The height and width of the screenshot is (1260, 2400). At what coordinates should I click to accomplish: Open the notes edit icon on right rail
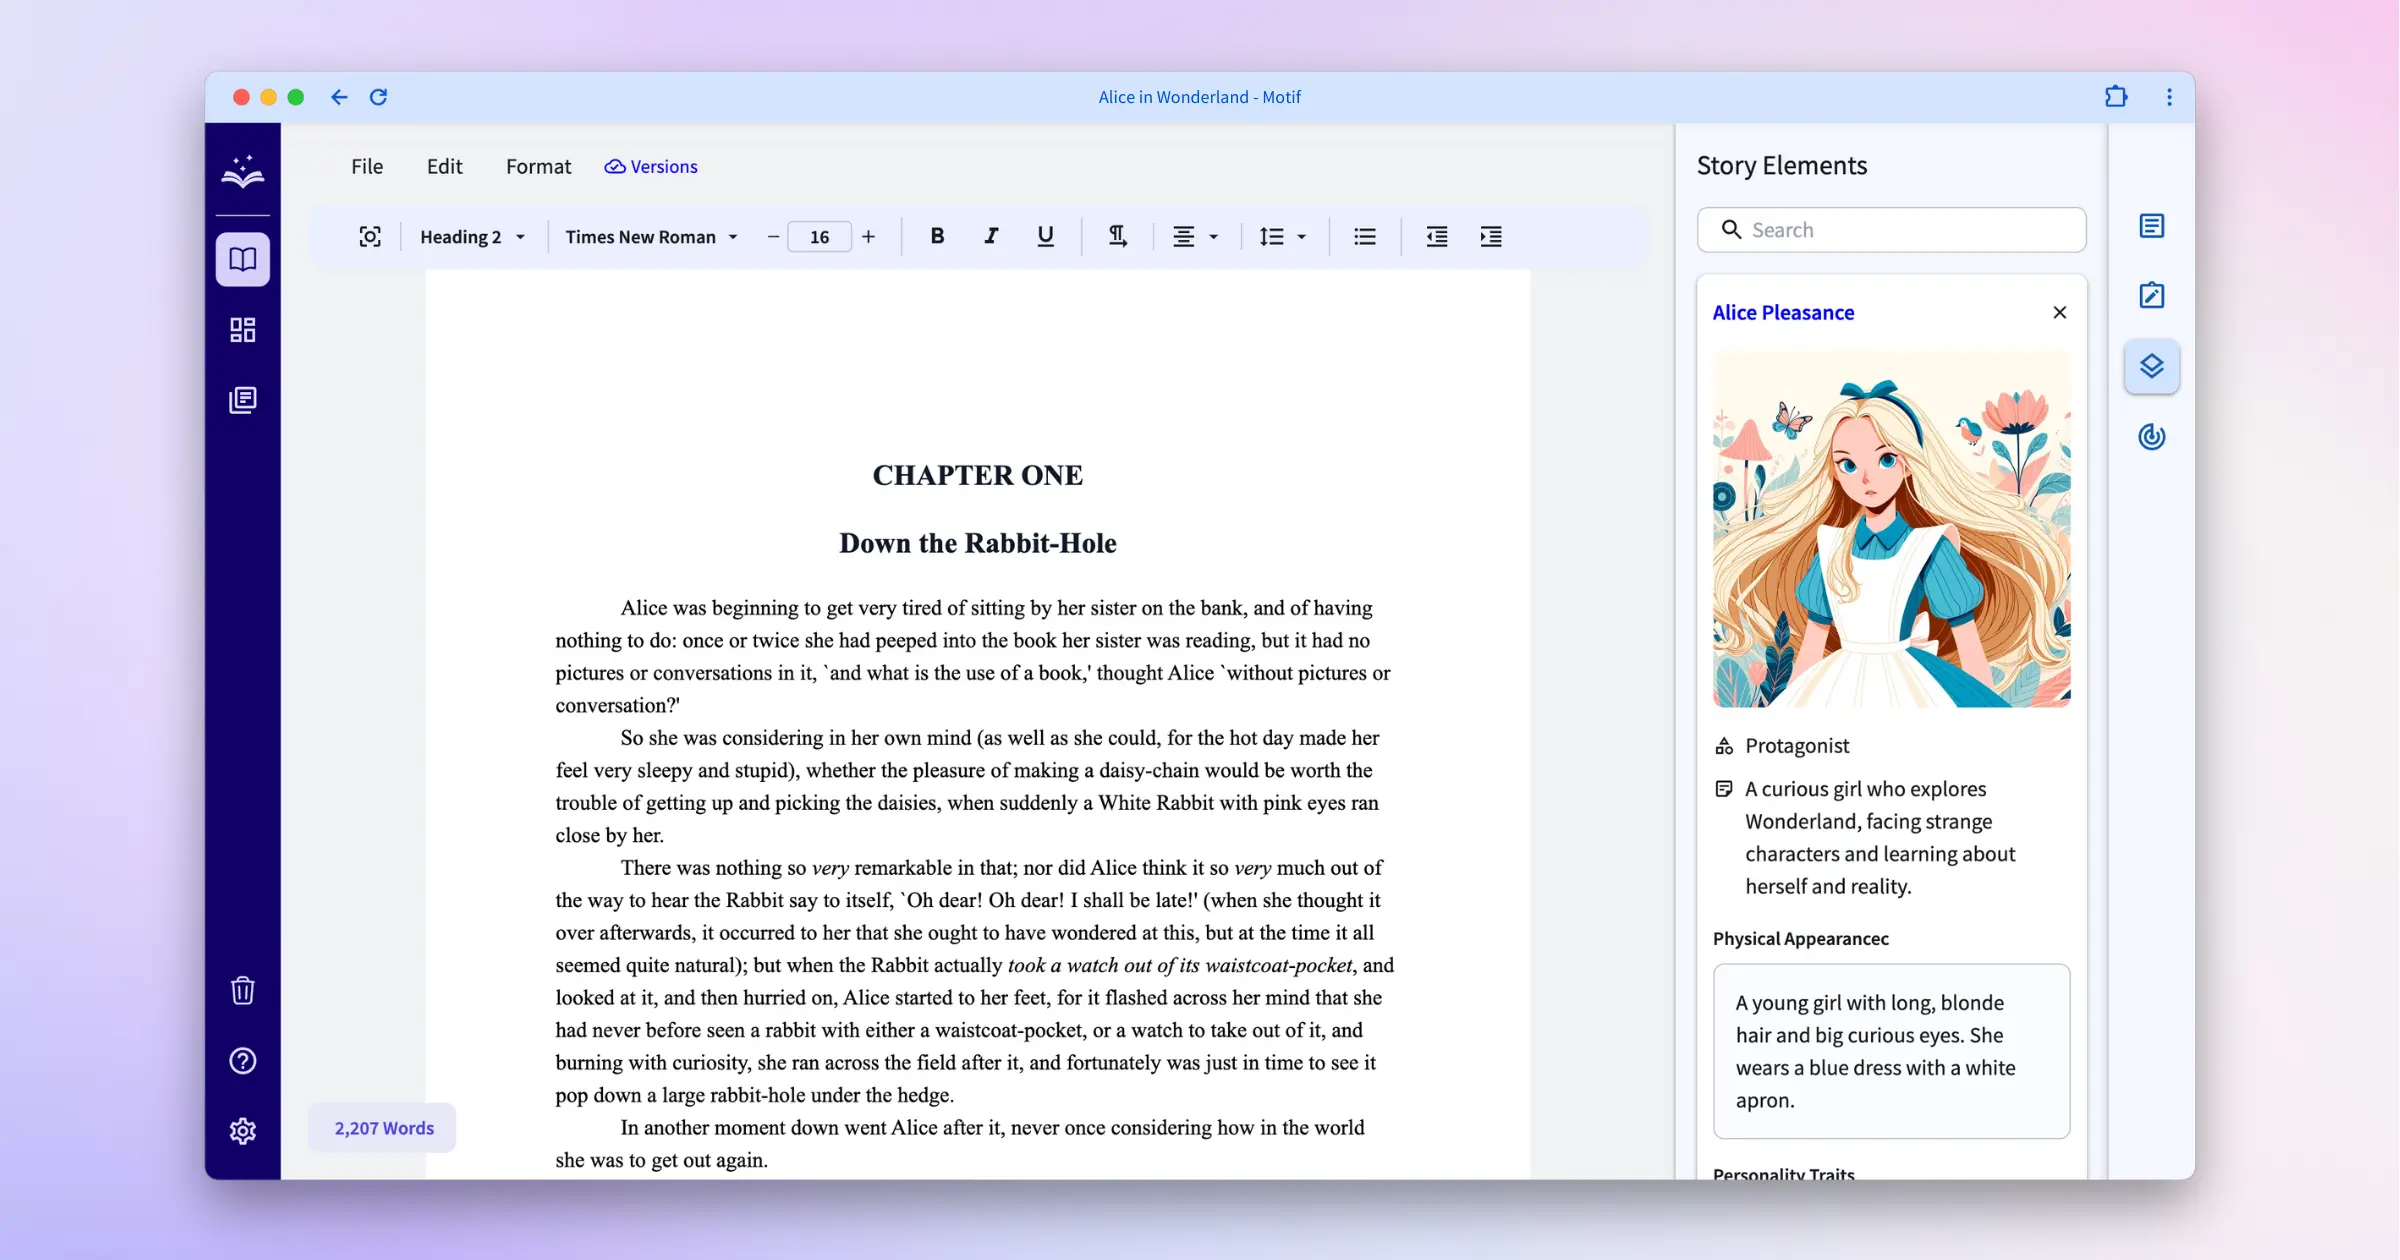coord(2151,296)
